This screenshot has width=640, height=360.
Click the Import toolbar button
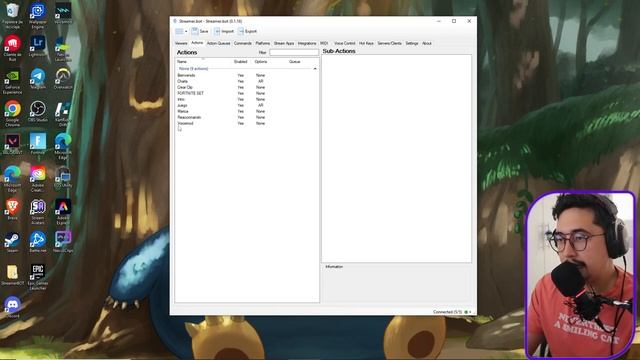pyautogui.click(x=224, y=31)
